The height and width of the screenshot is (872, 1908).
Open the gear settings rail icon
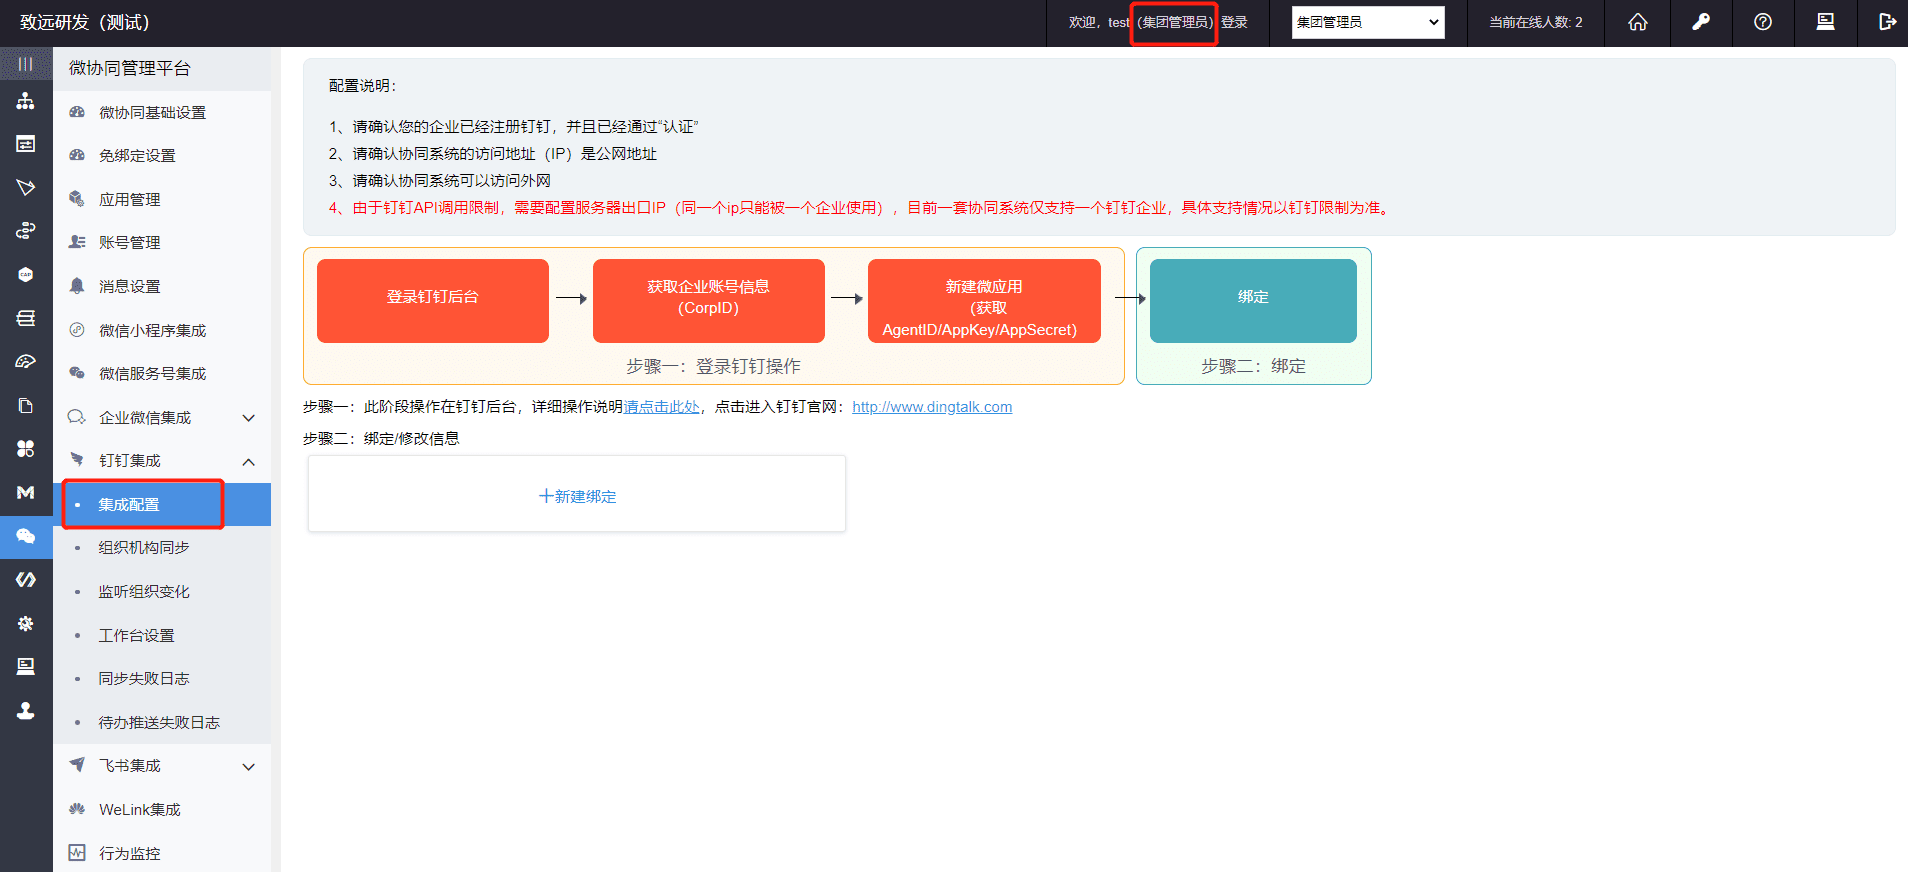pyautogui.click(x=26, y=623)
